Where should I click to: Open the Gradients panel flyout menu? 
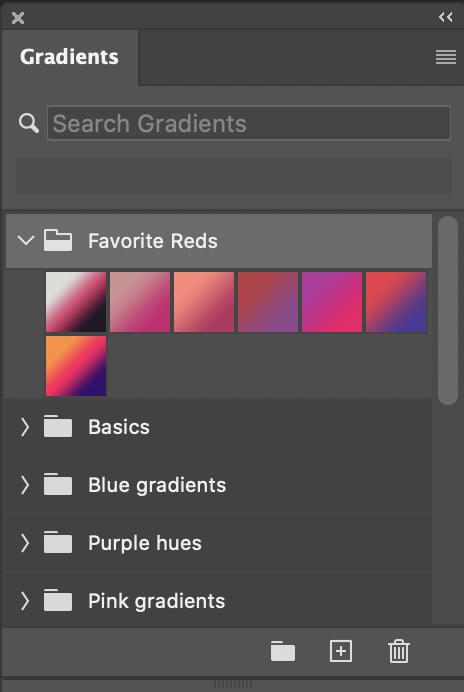[445, 57]
